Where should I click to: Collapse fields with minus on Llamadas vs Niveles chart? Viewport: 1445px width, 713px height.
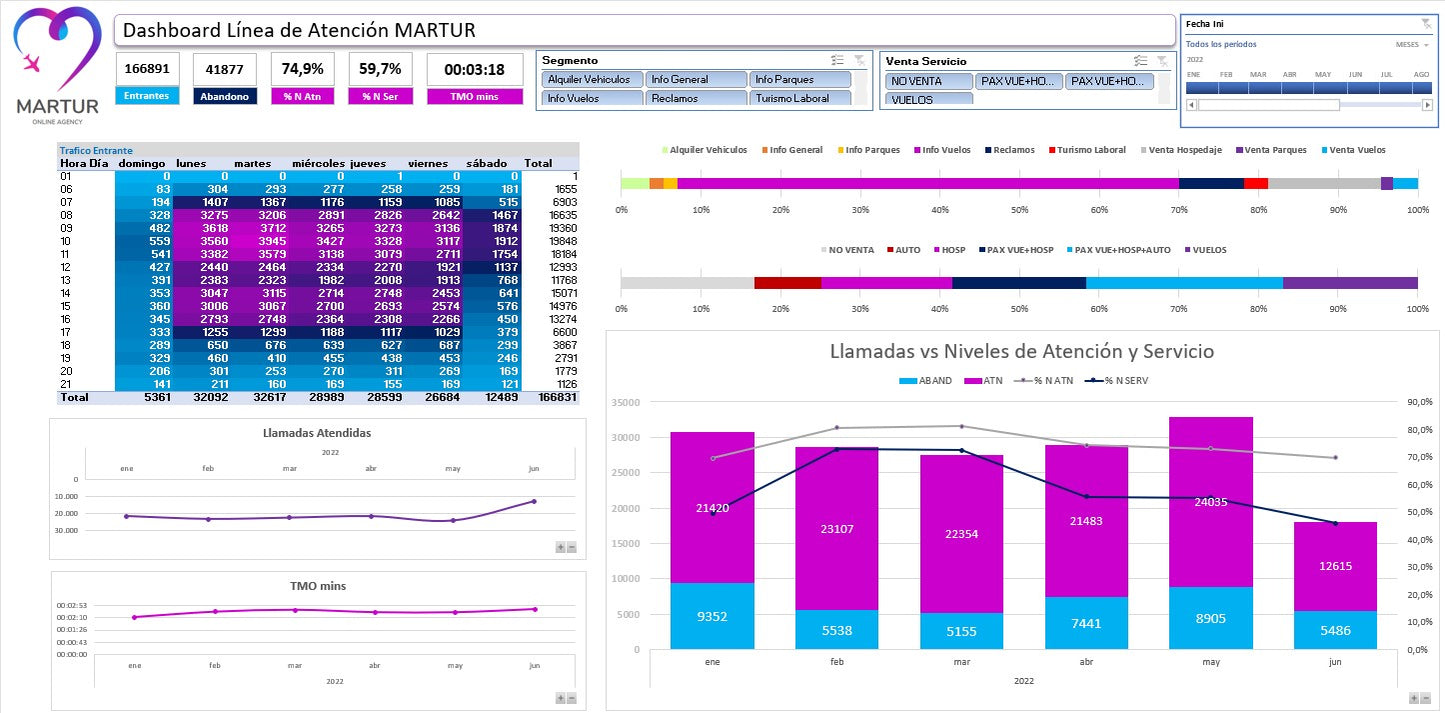click(1425, 698)
